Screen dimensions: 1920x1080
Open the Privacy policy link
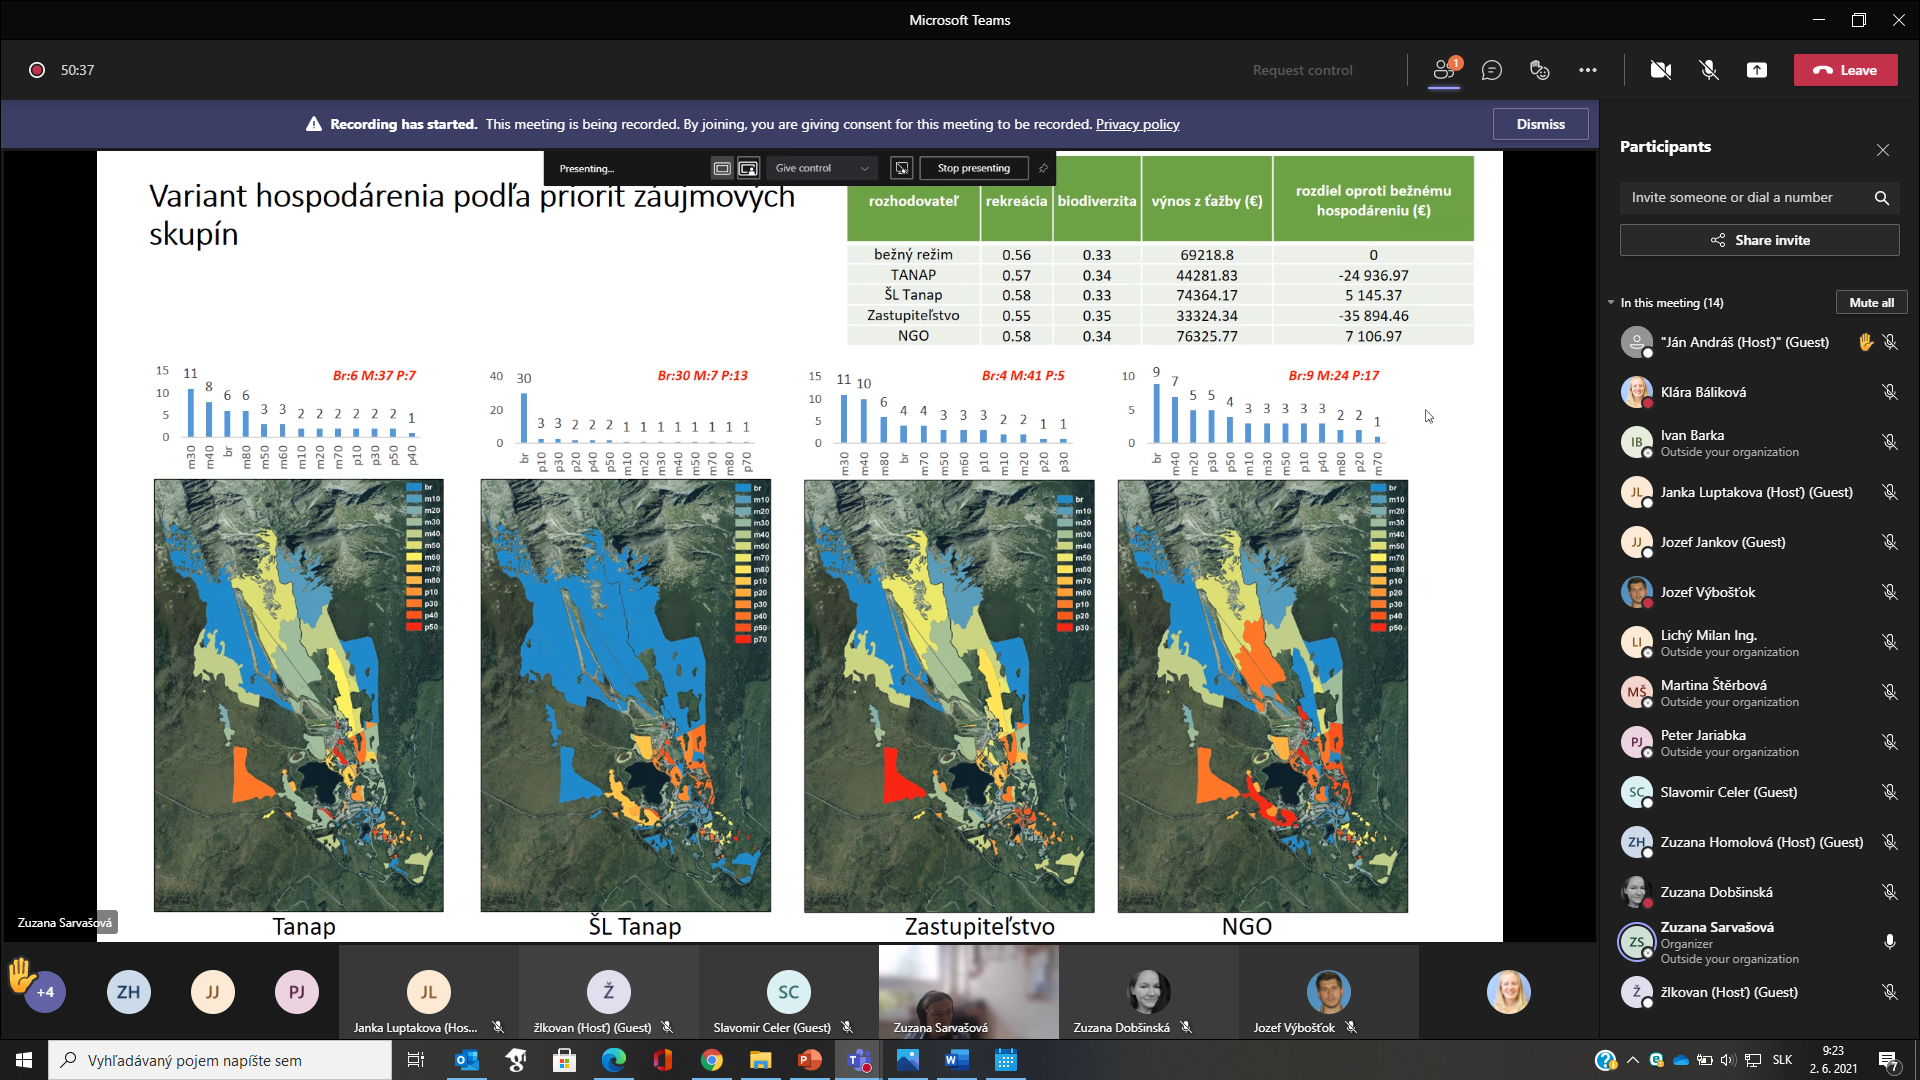(x=1137, y=124)
